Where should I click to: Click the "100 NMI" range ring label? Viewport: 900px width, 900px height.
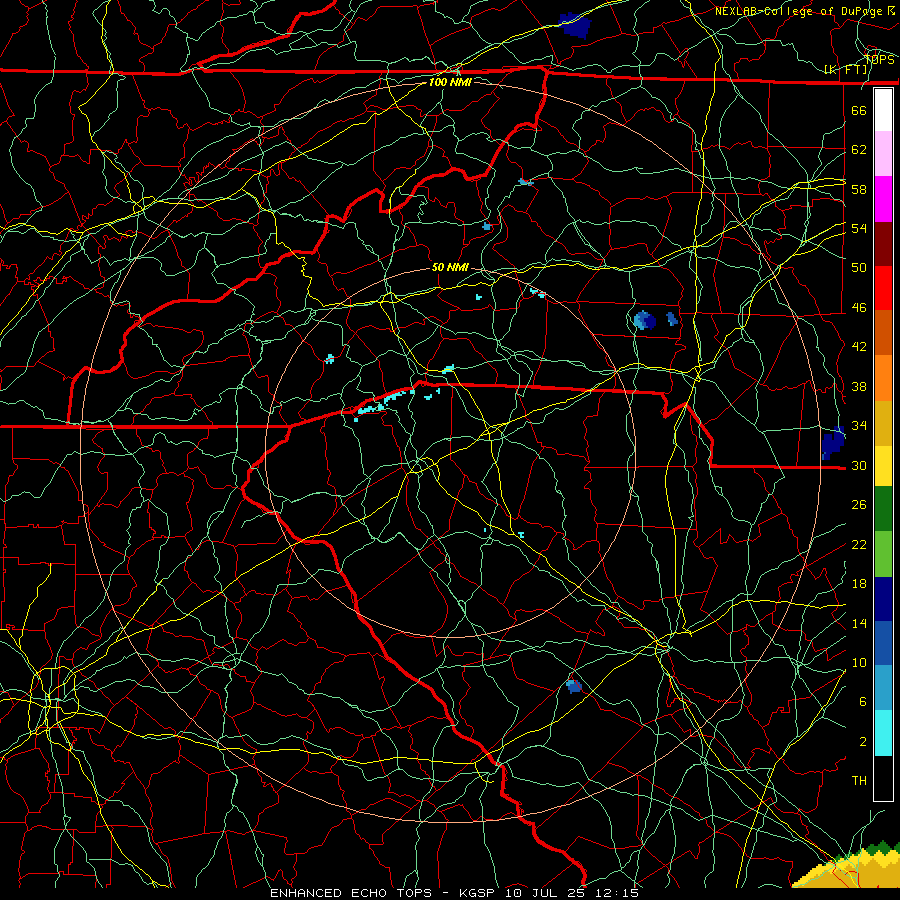click(449, 82)
